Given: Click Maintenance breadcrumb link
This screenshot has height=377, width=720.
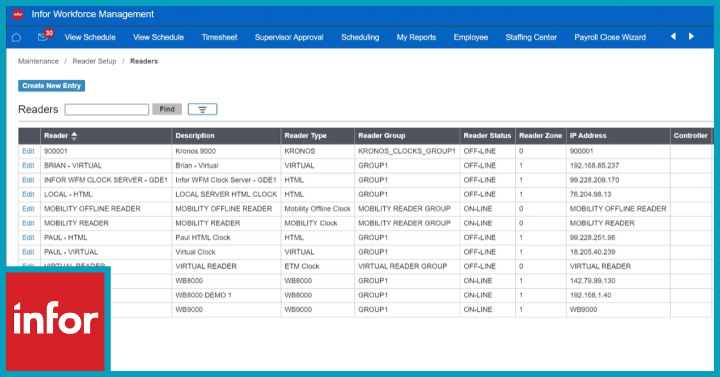Looking at the screenshot, I should click(x=38, y=61).
